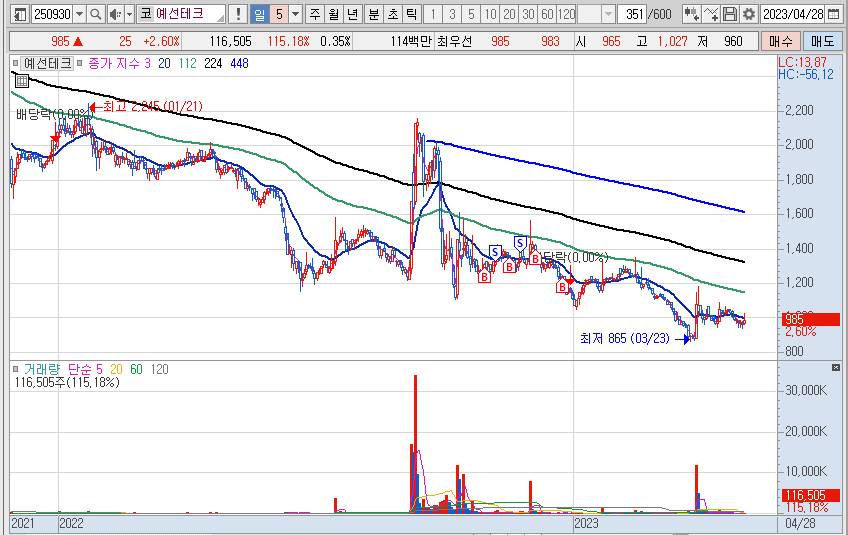The image size is (848, 535).
Task: Click the first red B buy marker on chart
Action: pos(484,276)
